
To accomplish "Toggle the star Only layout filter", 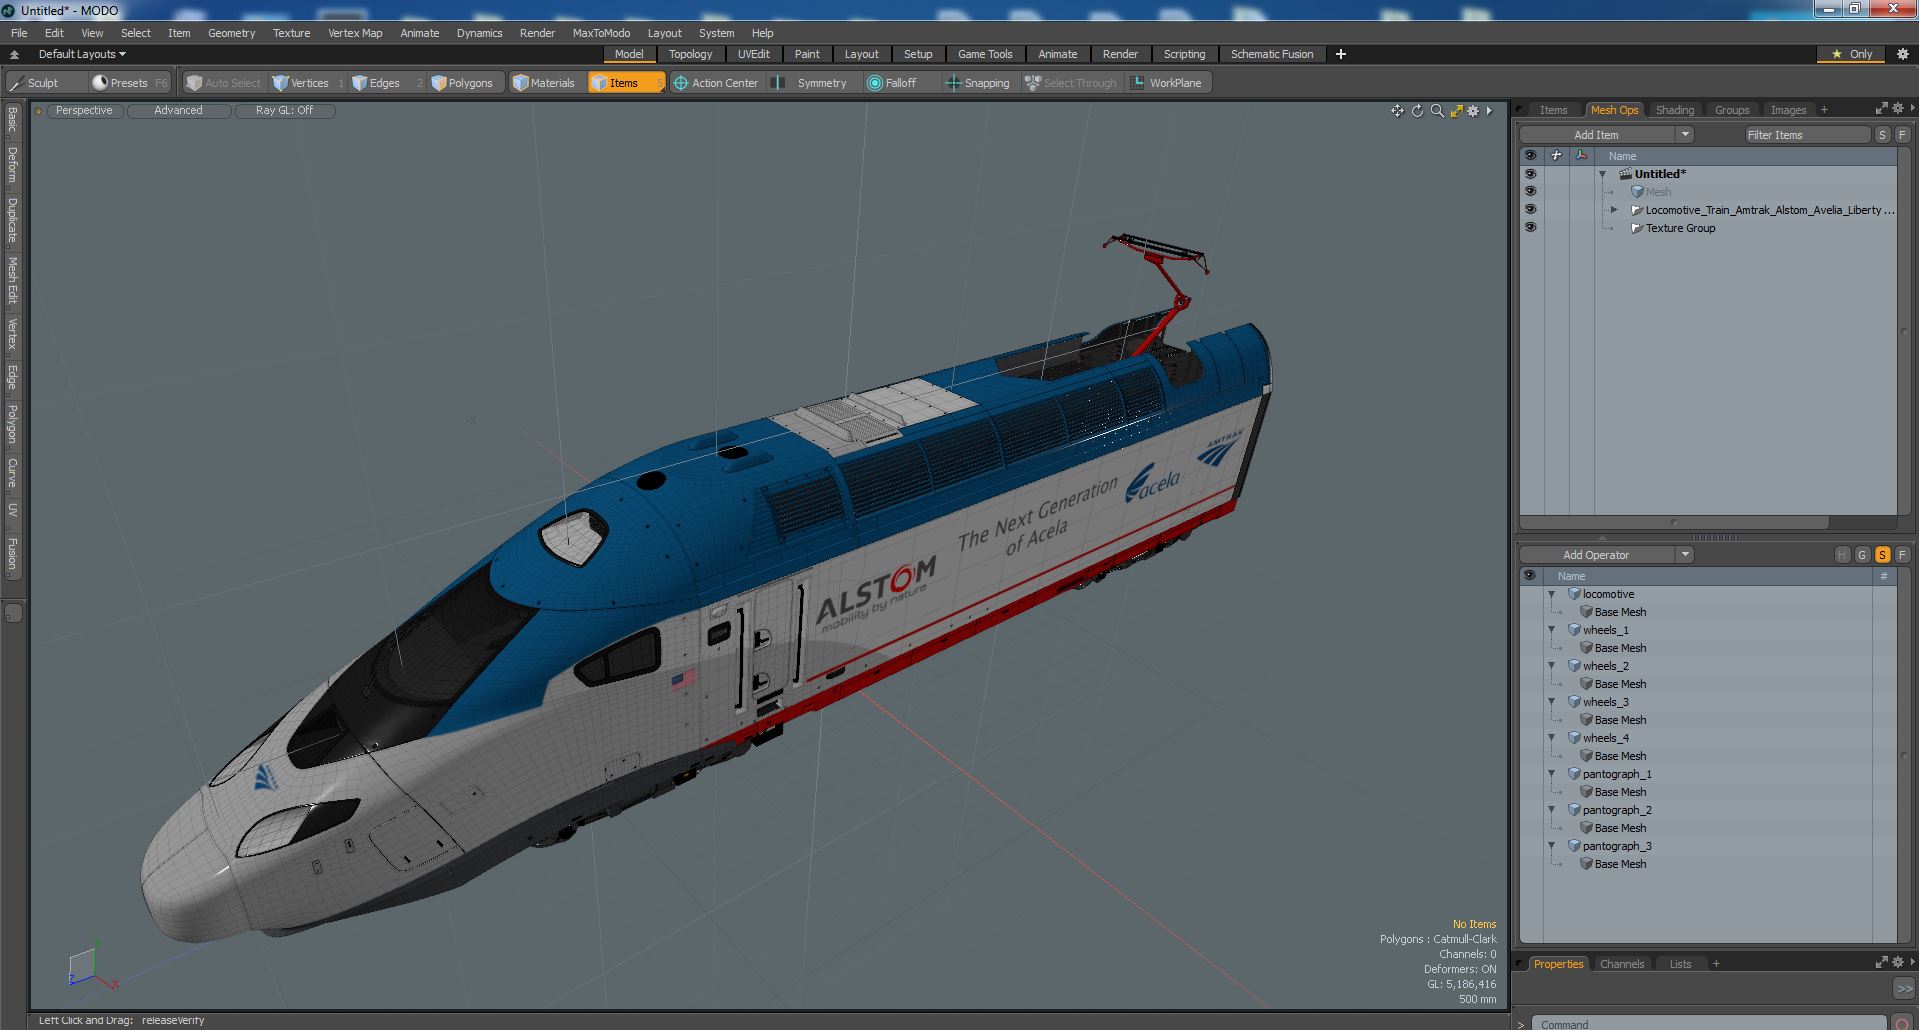I will pyautogui.click(x=1852, y=54).
